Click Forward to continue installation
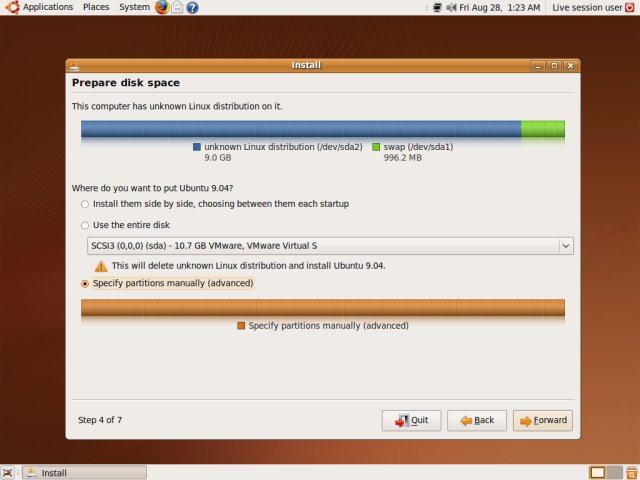The width and height of the screenshot is (640, 480). click(543, 420)
